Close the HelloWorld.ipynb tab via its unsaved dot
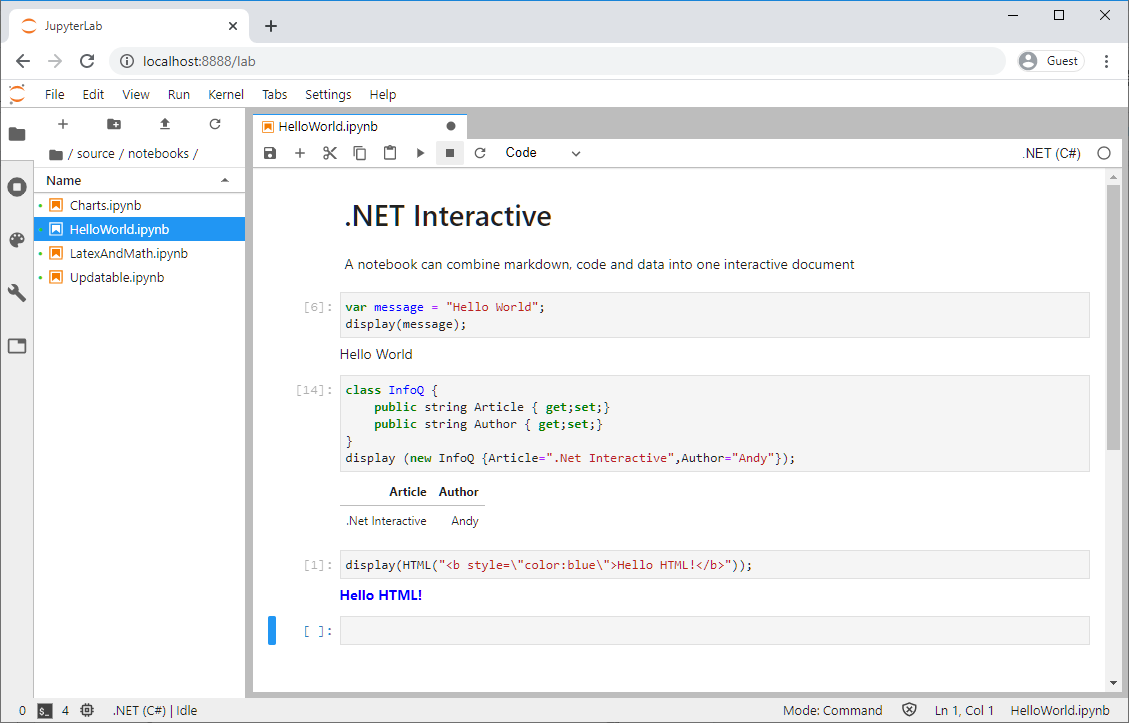Viewport: 1129px width, 723px height. (451, 126)
